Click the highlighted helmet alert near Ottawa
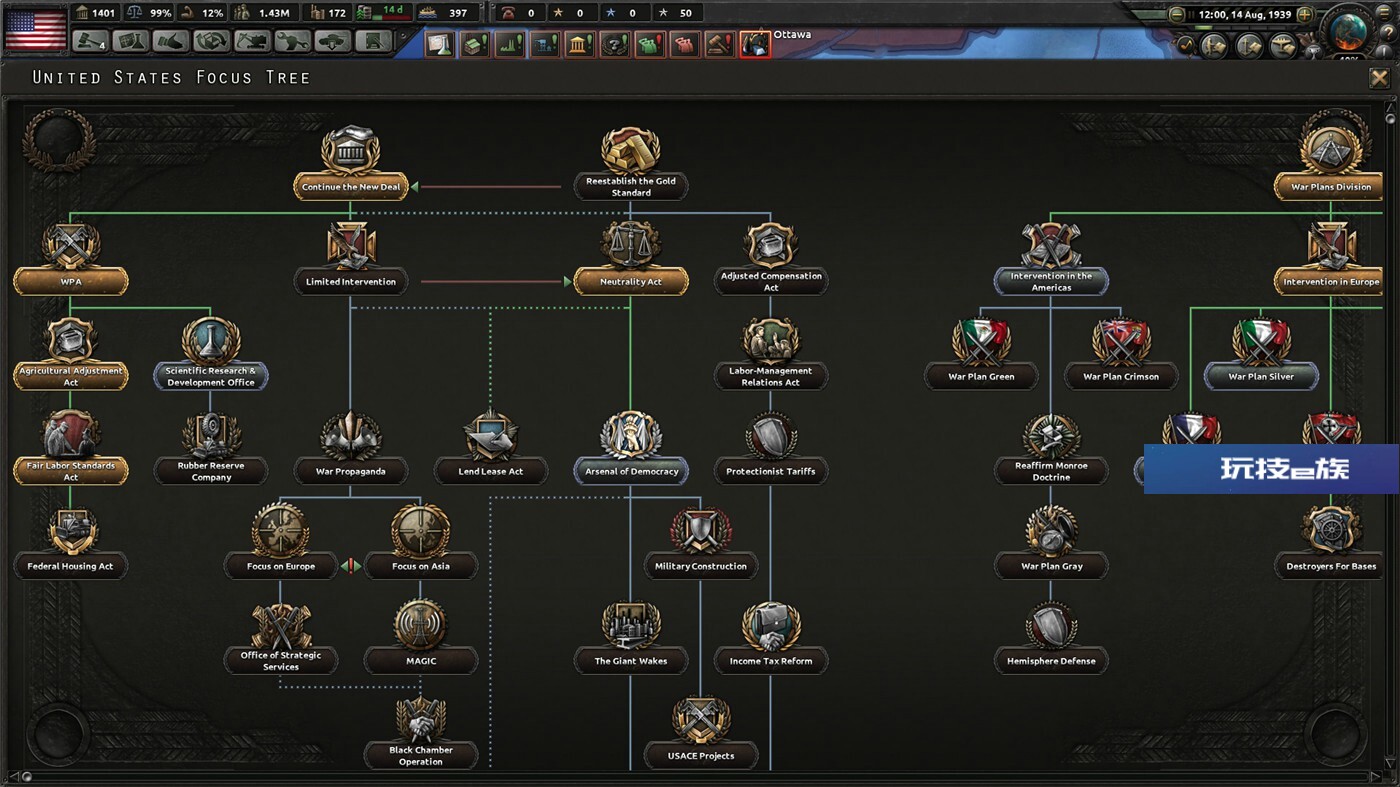 (755, 44)
